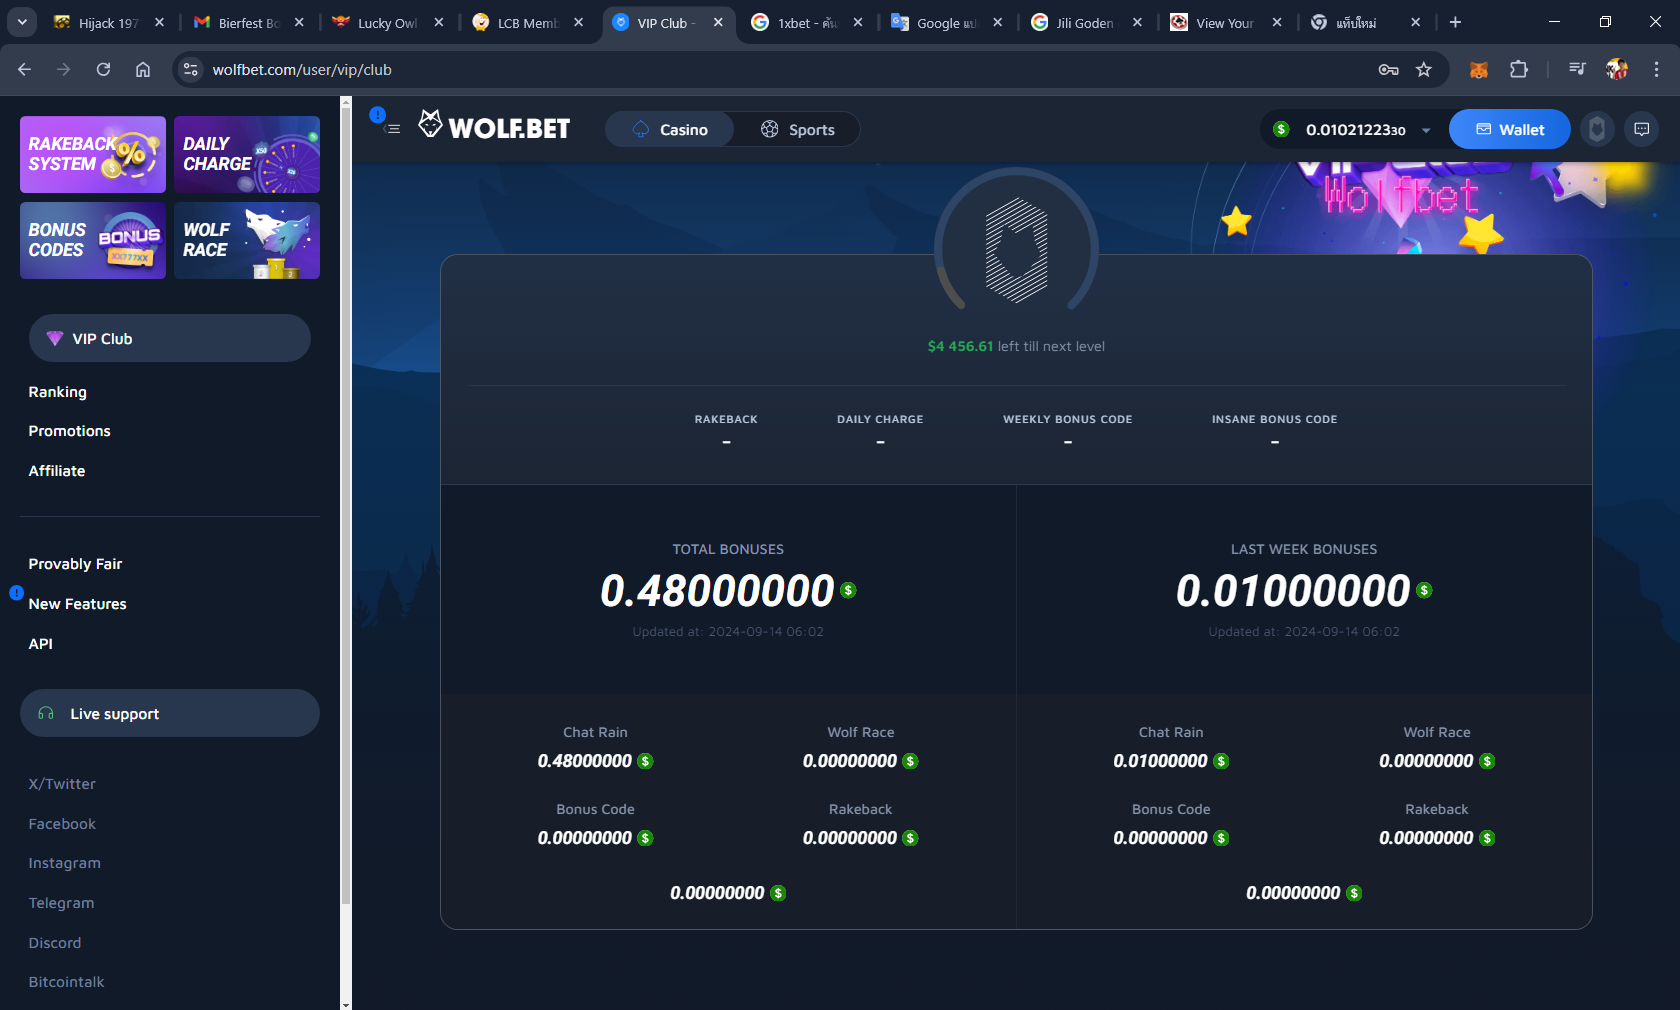Image resolution: width=1680 pixels, height=1010 pixels.
Task: Open X/Twitter link
Action: tap(62, 784)
